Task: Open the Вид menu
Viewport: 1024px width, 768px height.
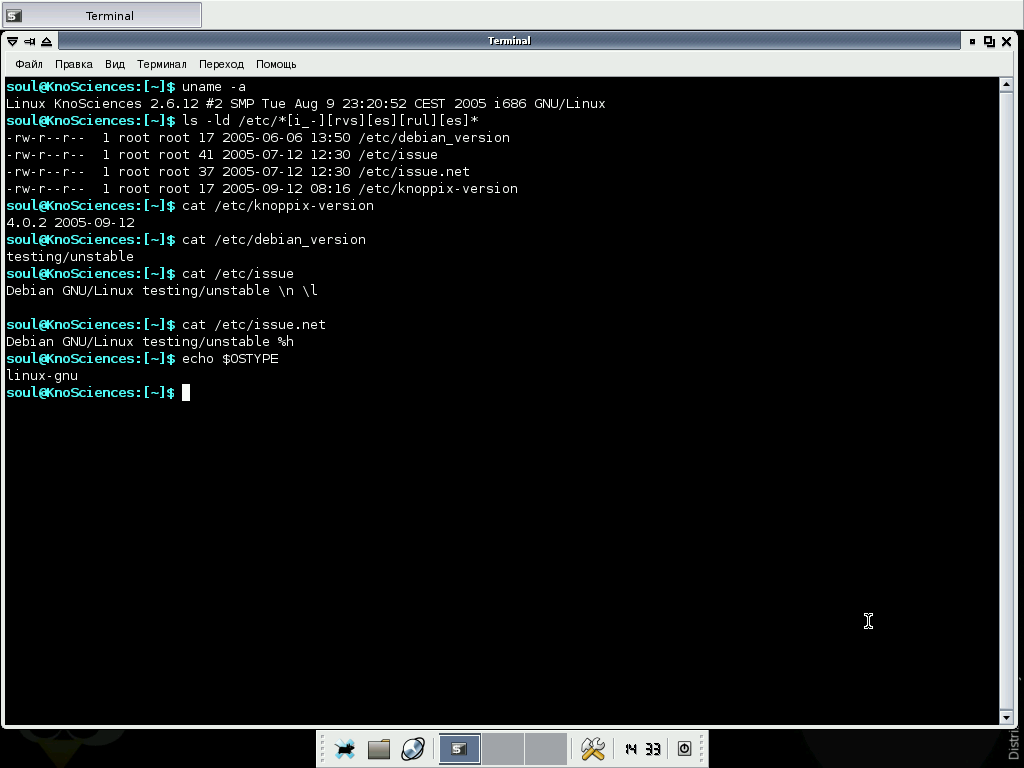Action: coord(115,64)
